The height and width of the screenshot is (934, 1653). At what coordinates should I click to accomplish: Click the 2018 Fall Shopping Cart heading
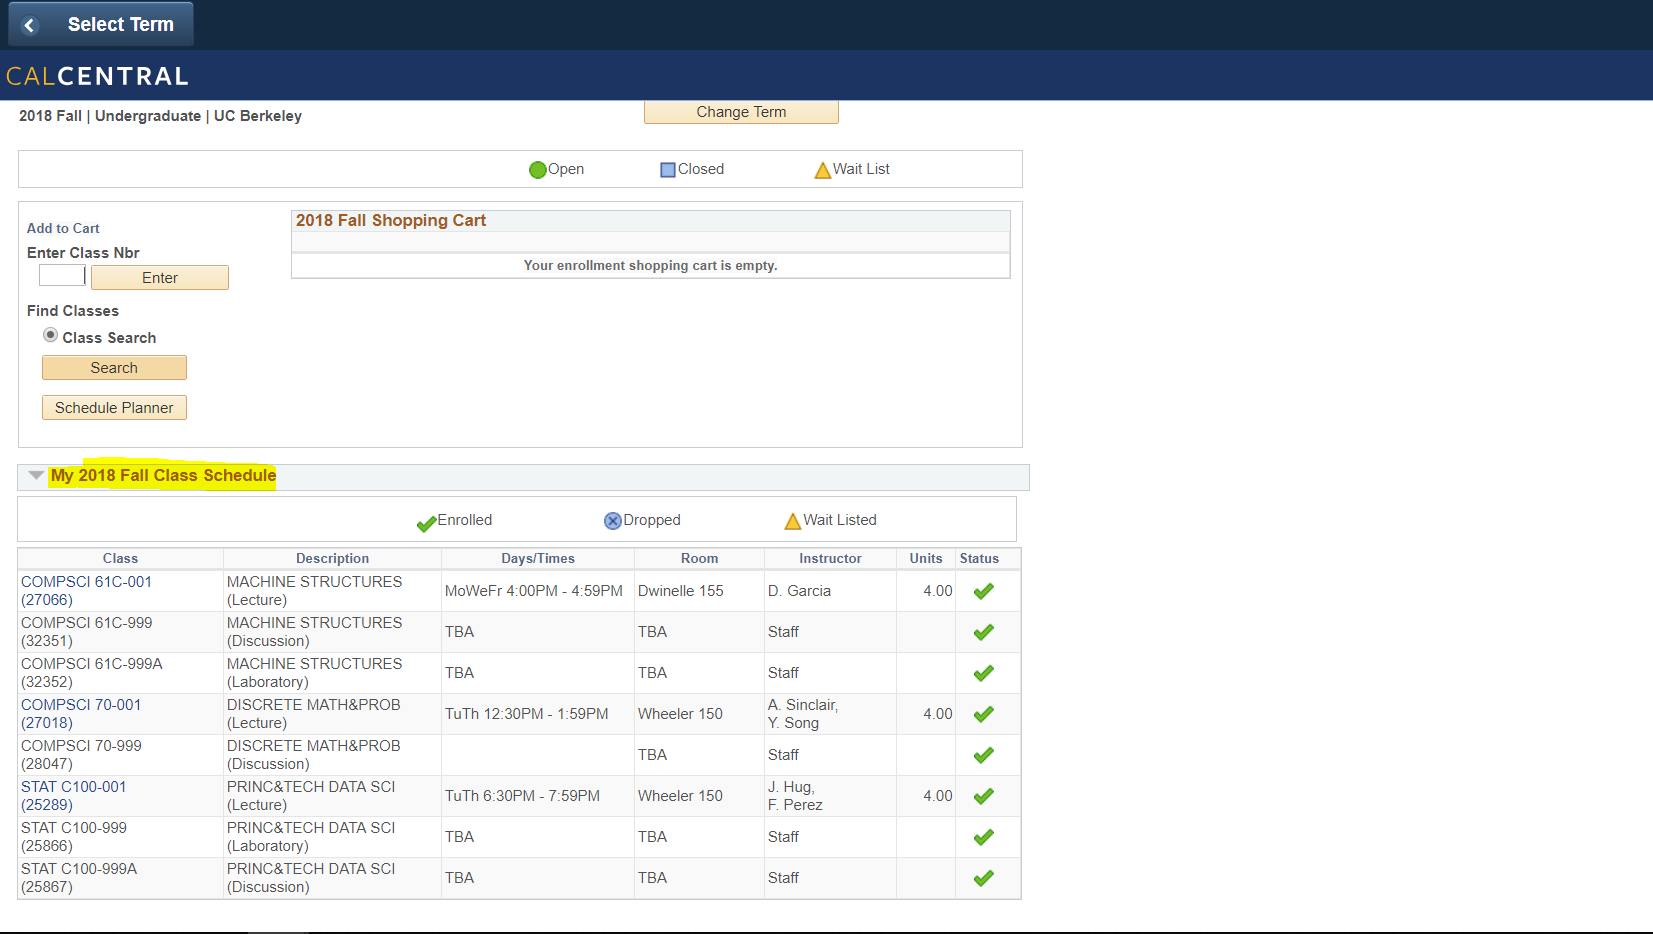[391, 221]
